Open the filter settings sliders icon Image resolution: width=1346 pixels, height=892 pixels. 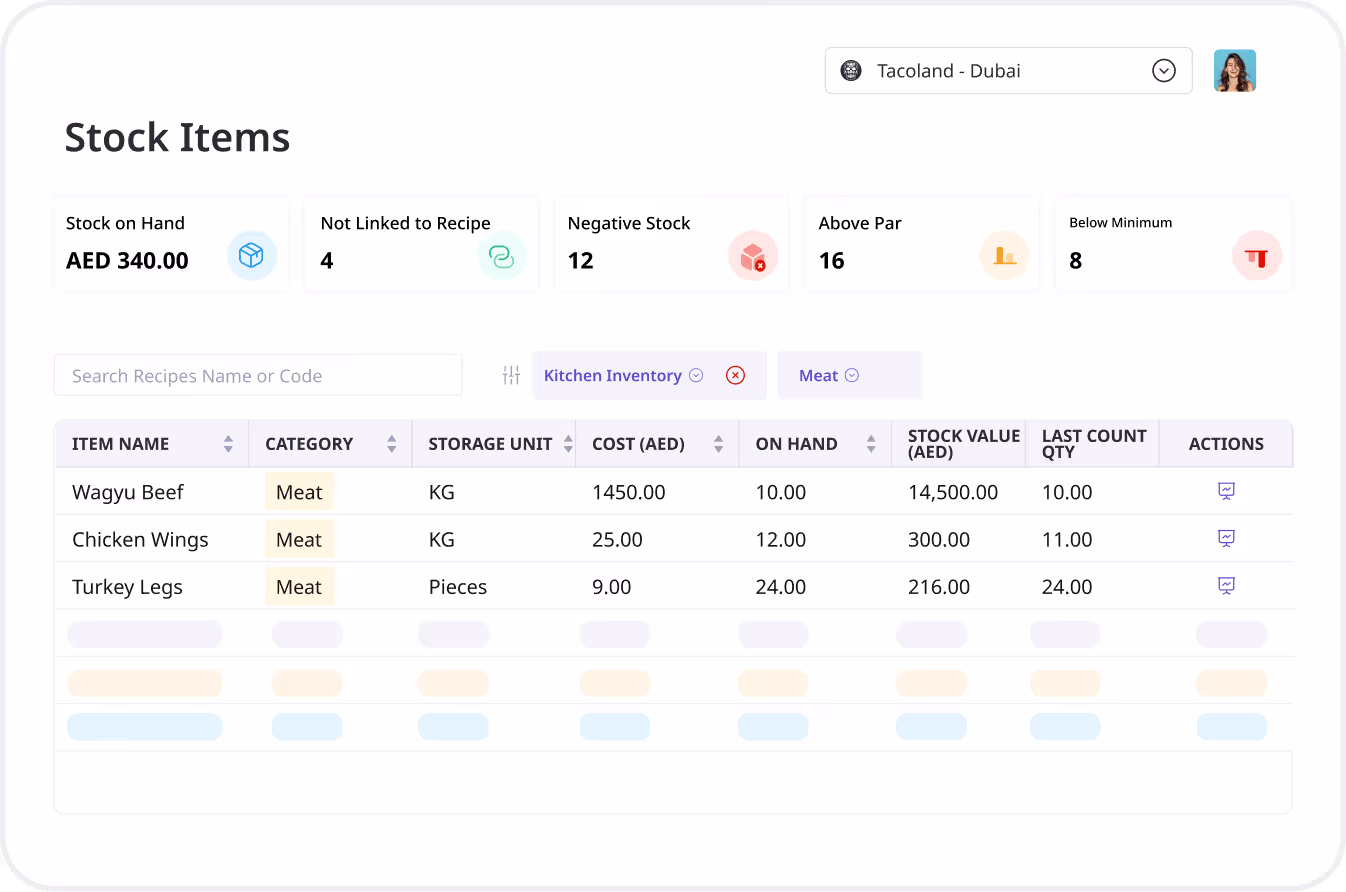511,375
